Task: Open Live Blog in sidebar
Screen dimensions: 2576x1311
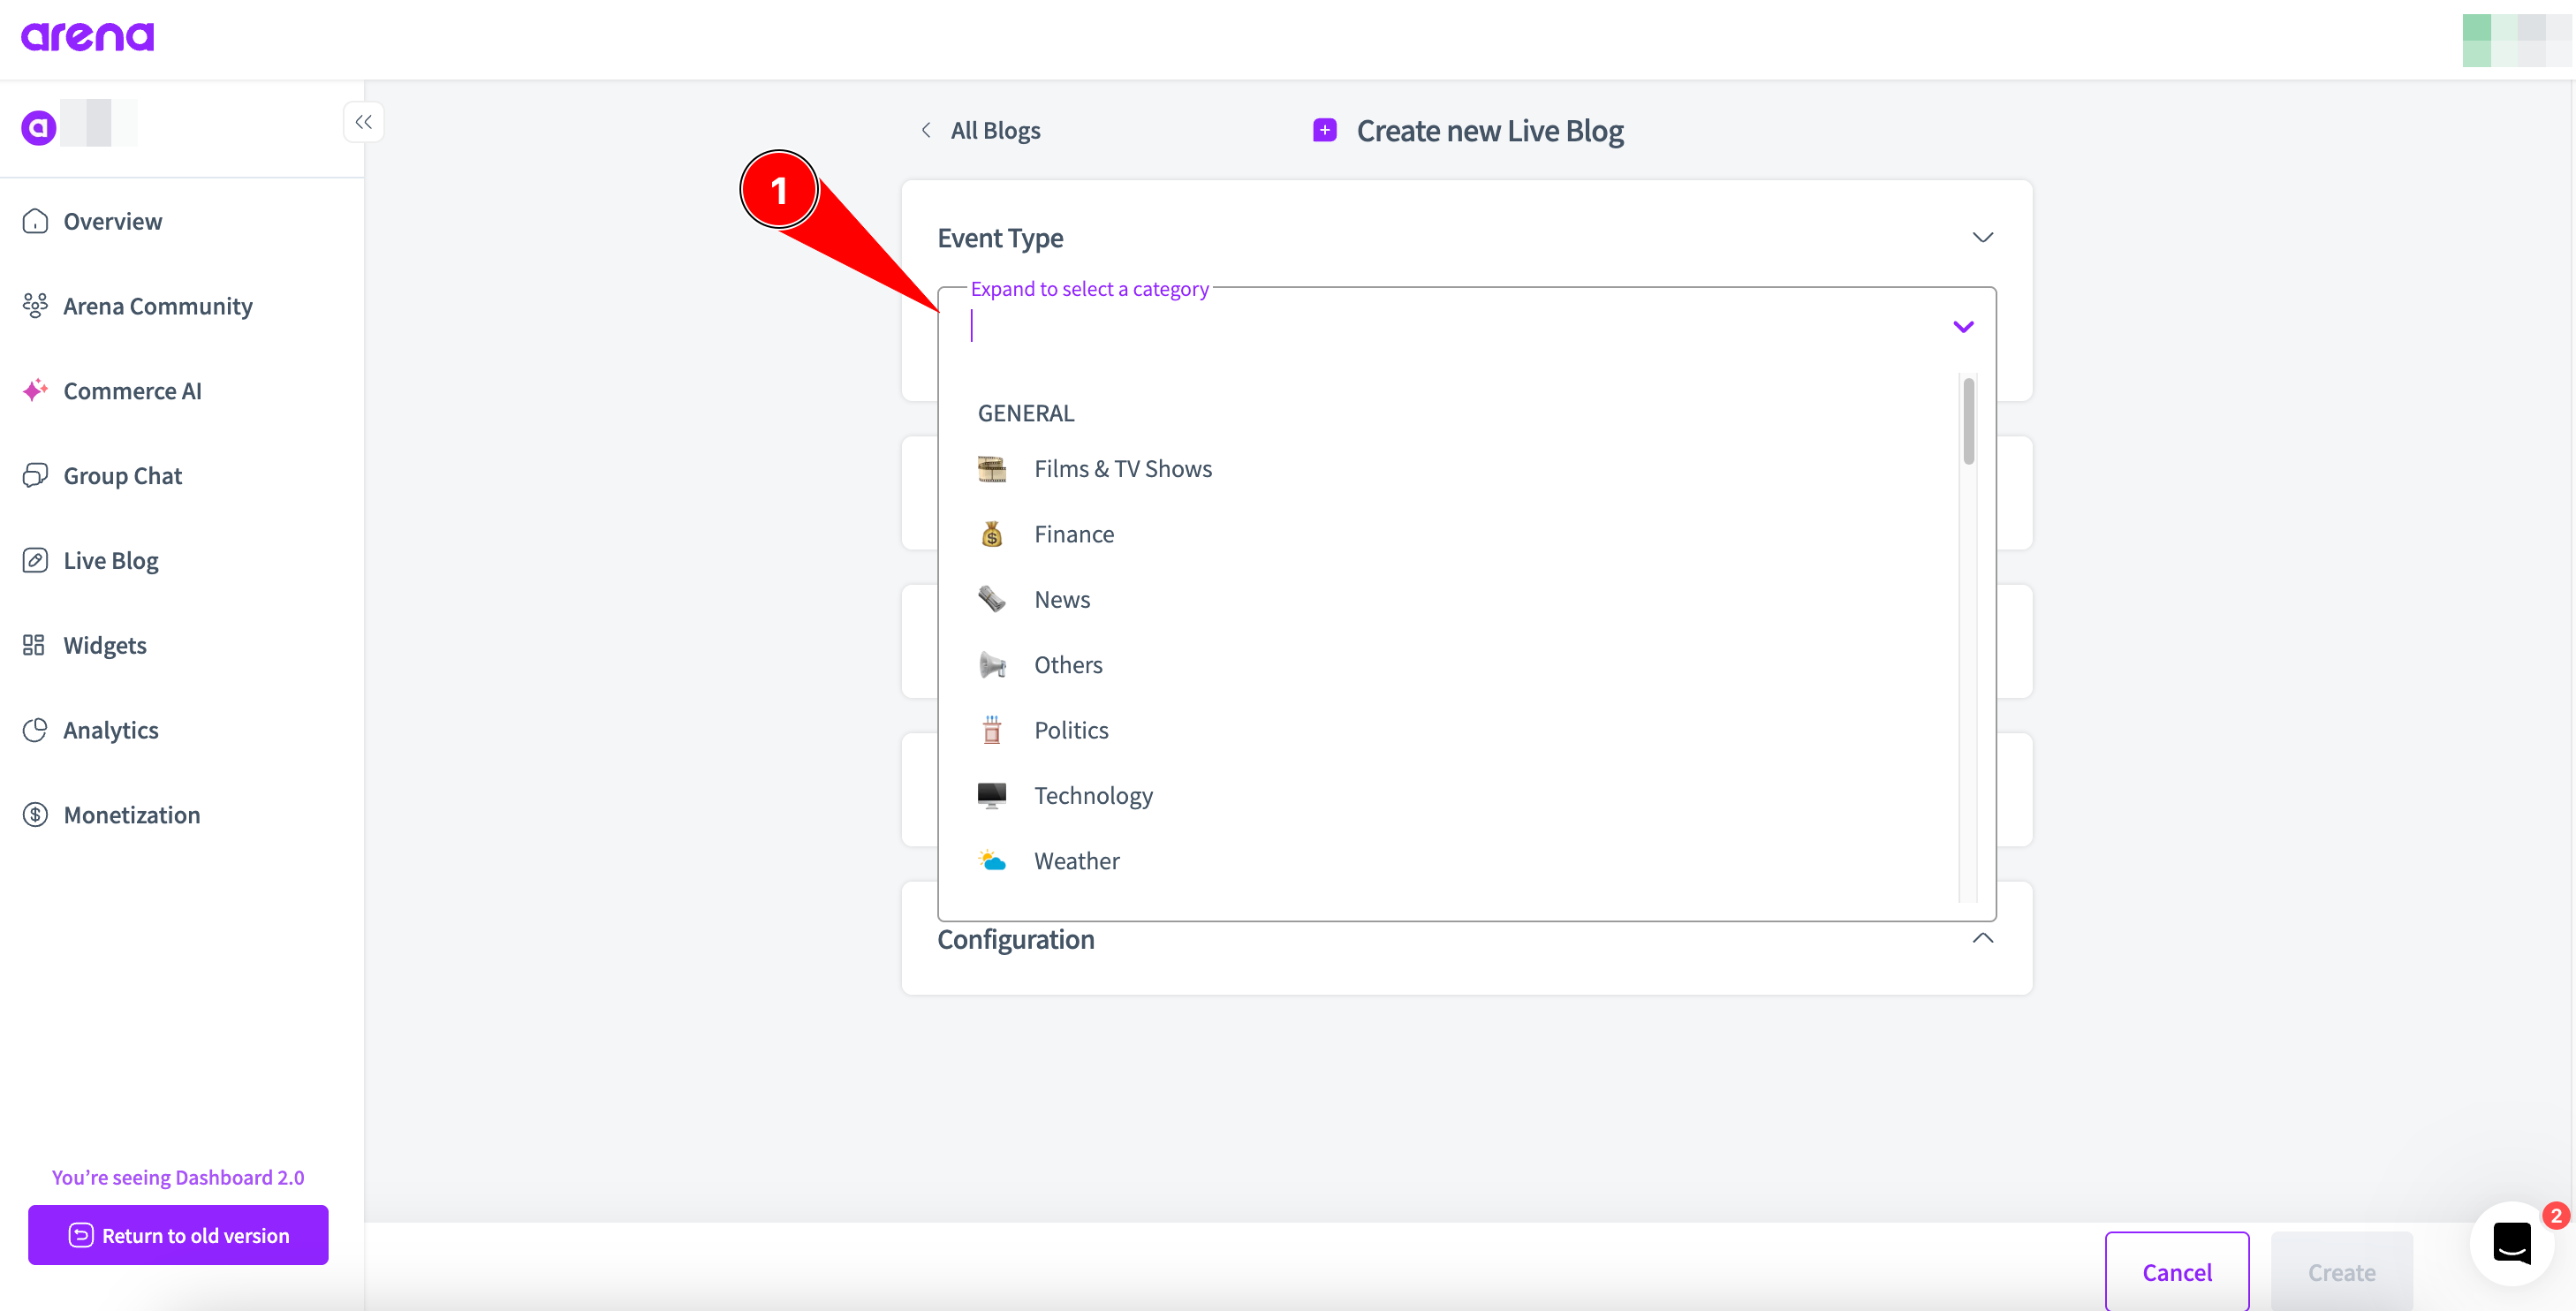Action: coord(110,560)
